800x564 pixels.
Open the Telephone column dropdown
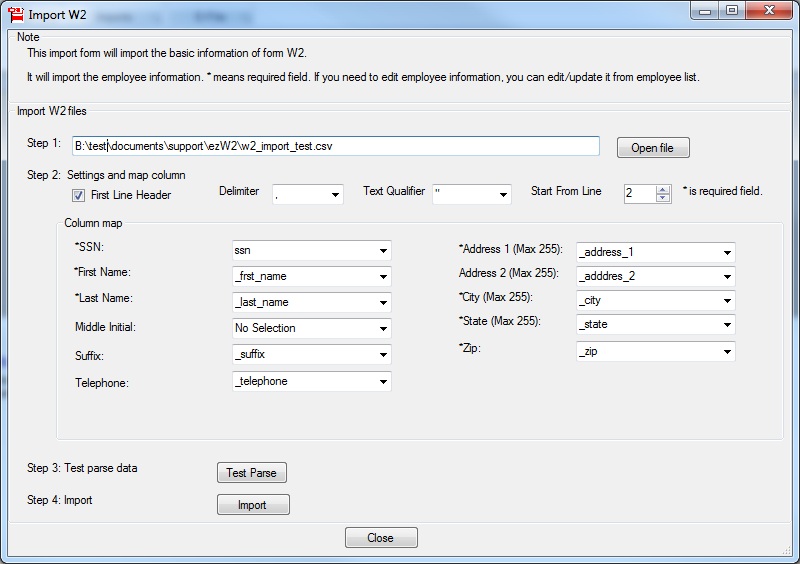pyautogui.click(x=383, y=381)
